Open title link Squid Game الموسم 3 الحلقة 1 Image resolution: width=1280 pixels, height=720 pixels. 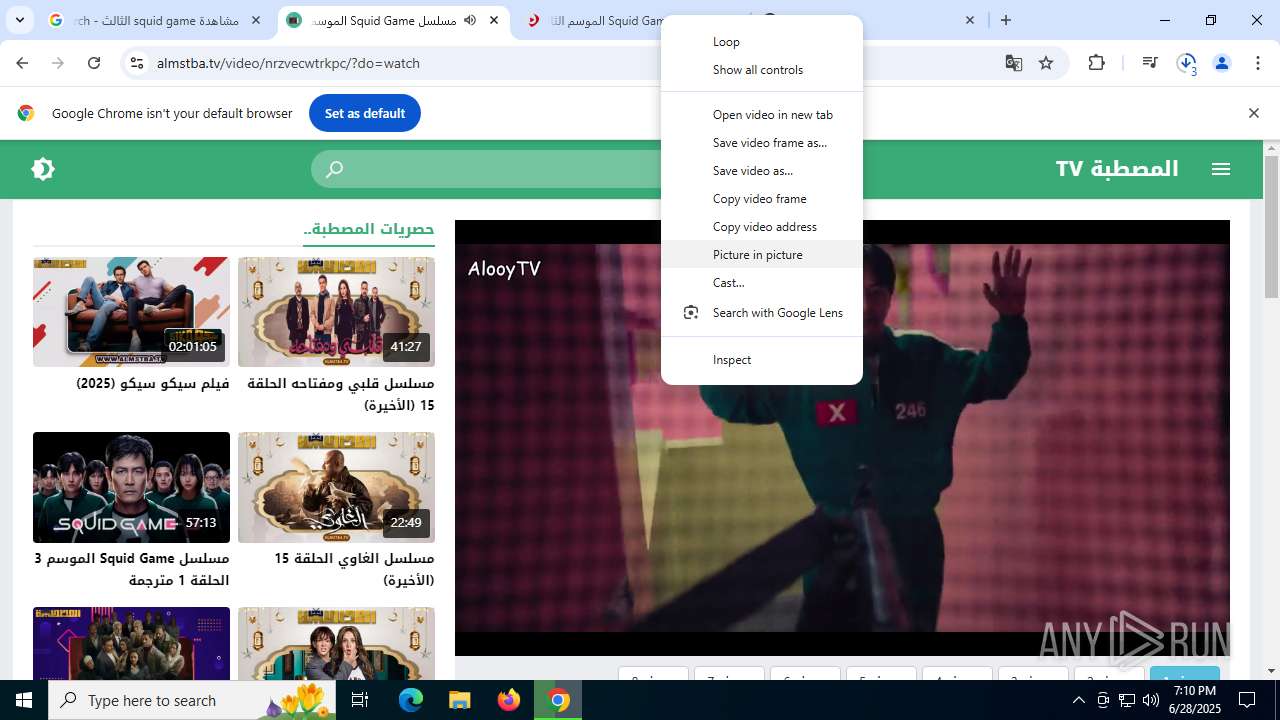pos(132,569)
